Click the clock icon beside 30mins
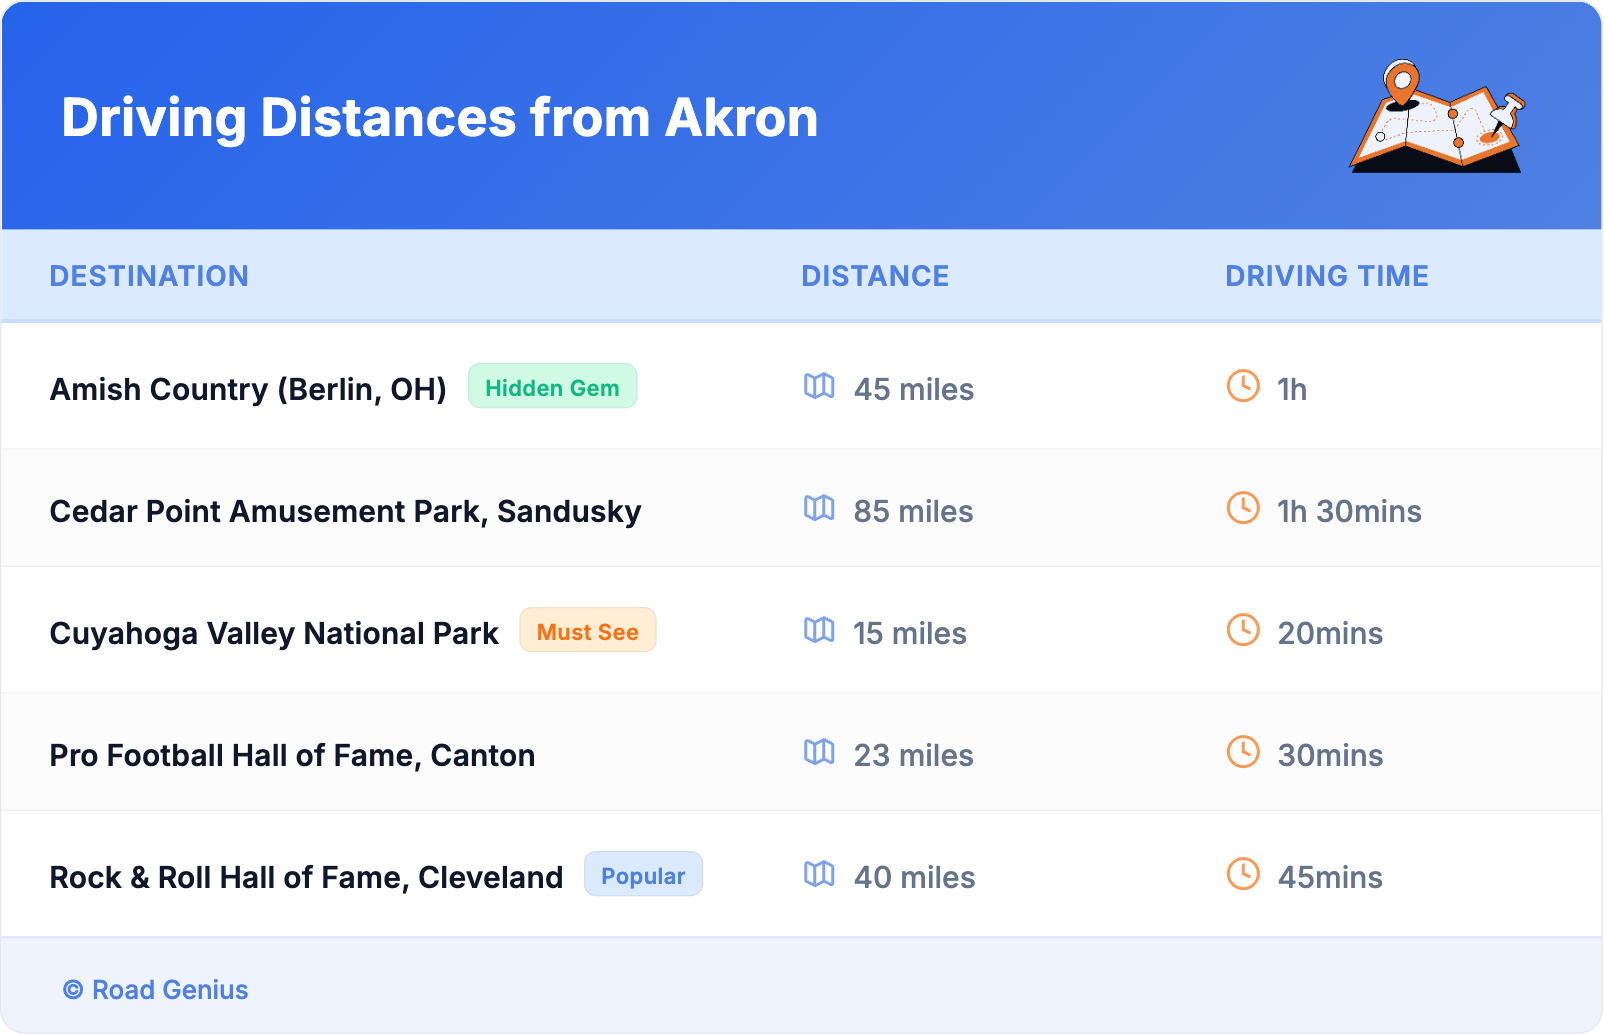The image size is (1604, 1034). click(1243, 752)
